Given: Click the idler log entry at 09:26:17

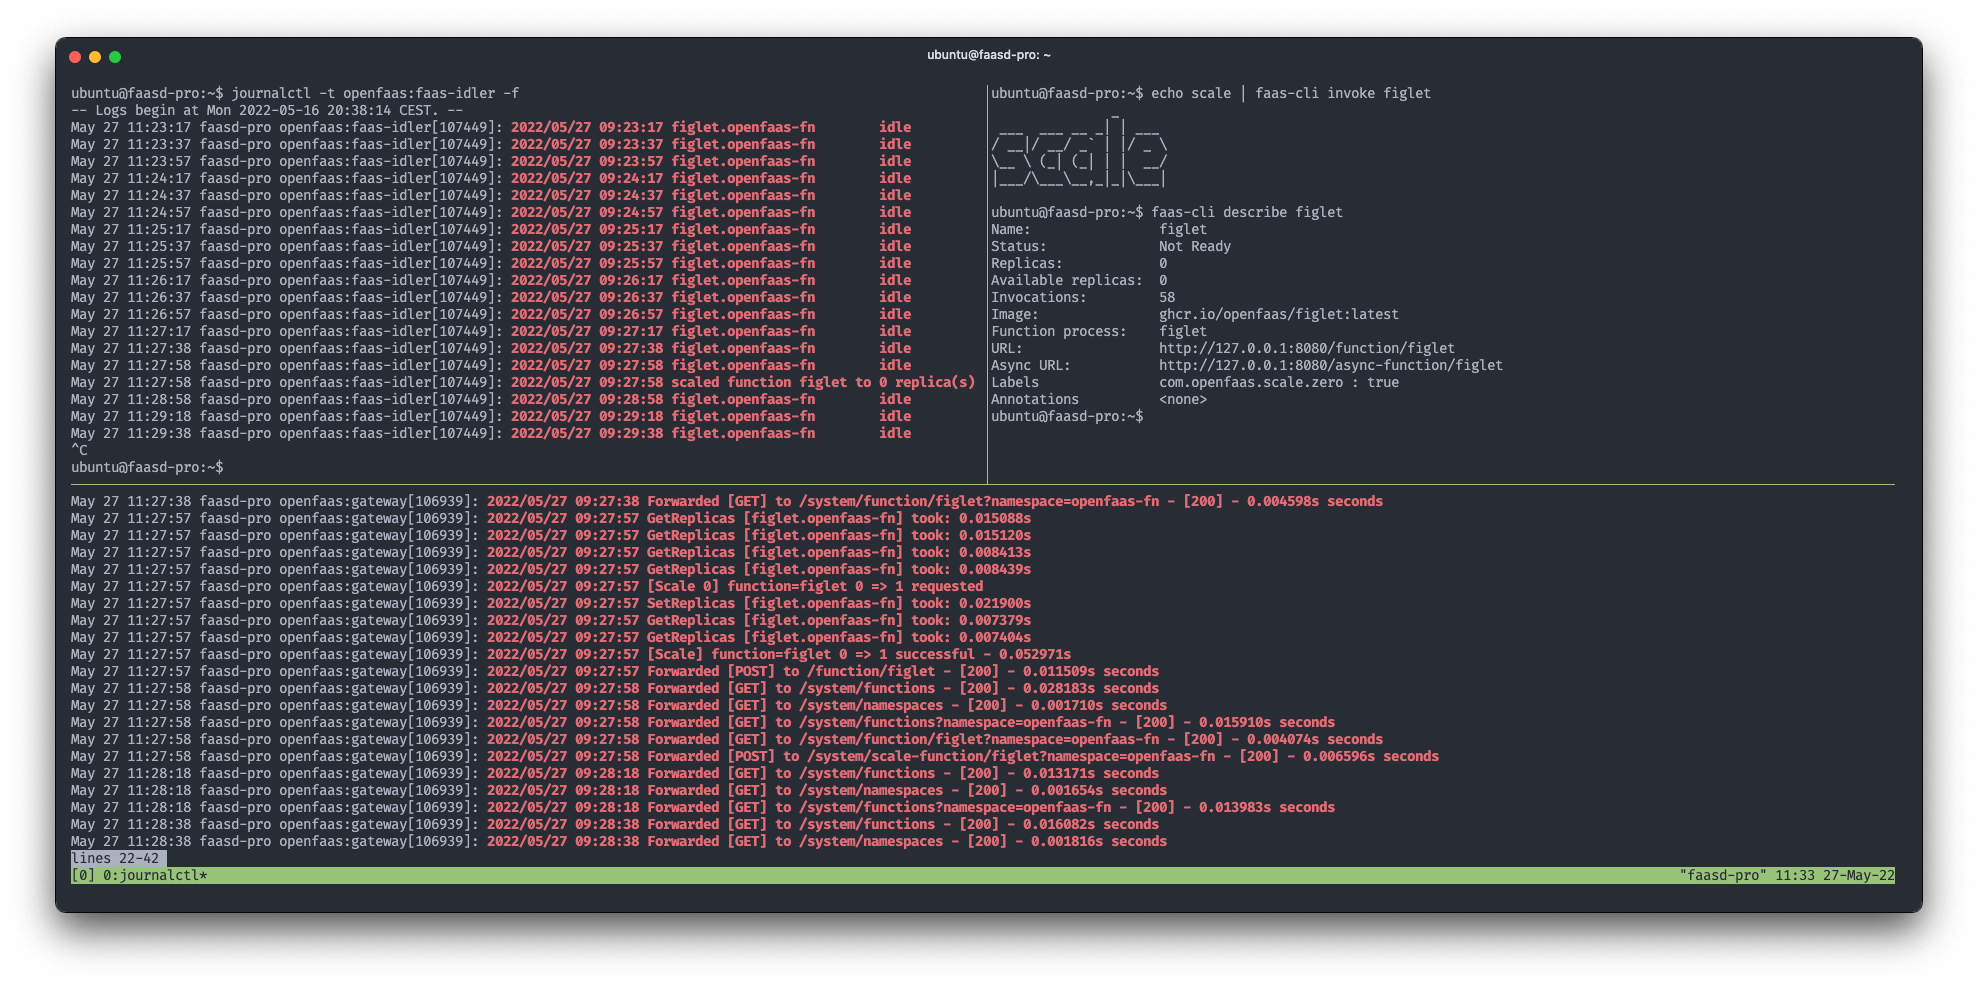Looking at the screenshot, I should pos(491,280).
